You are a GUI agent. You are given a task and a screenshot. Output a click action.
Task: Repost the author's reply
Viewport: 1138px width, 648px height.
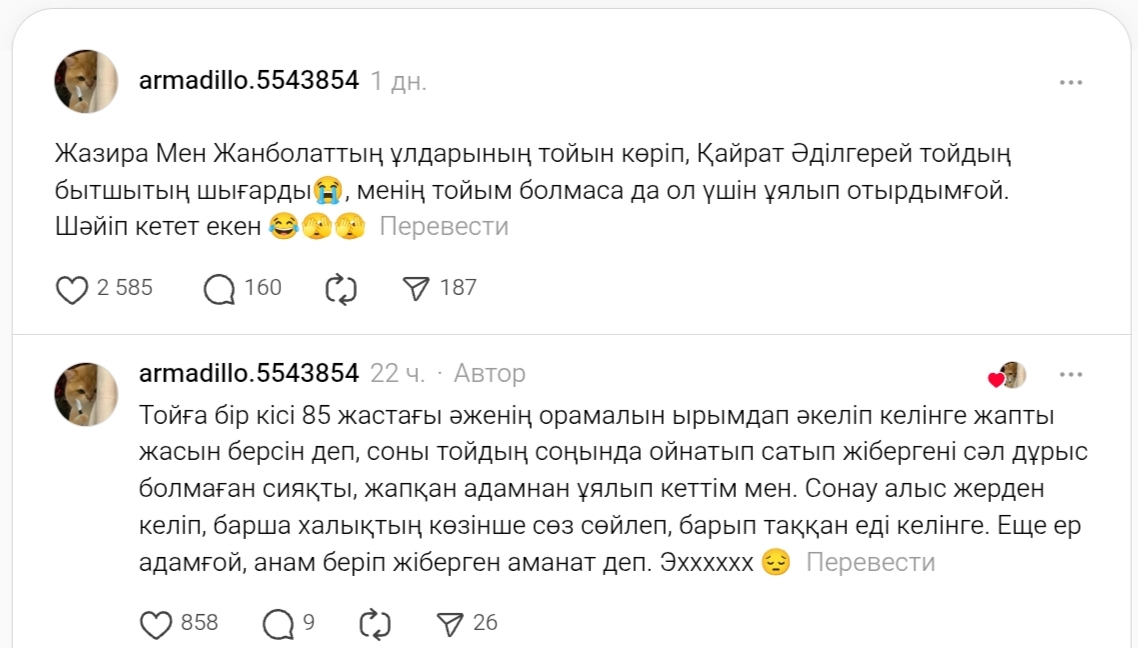tap(375, 624)
